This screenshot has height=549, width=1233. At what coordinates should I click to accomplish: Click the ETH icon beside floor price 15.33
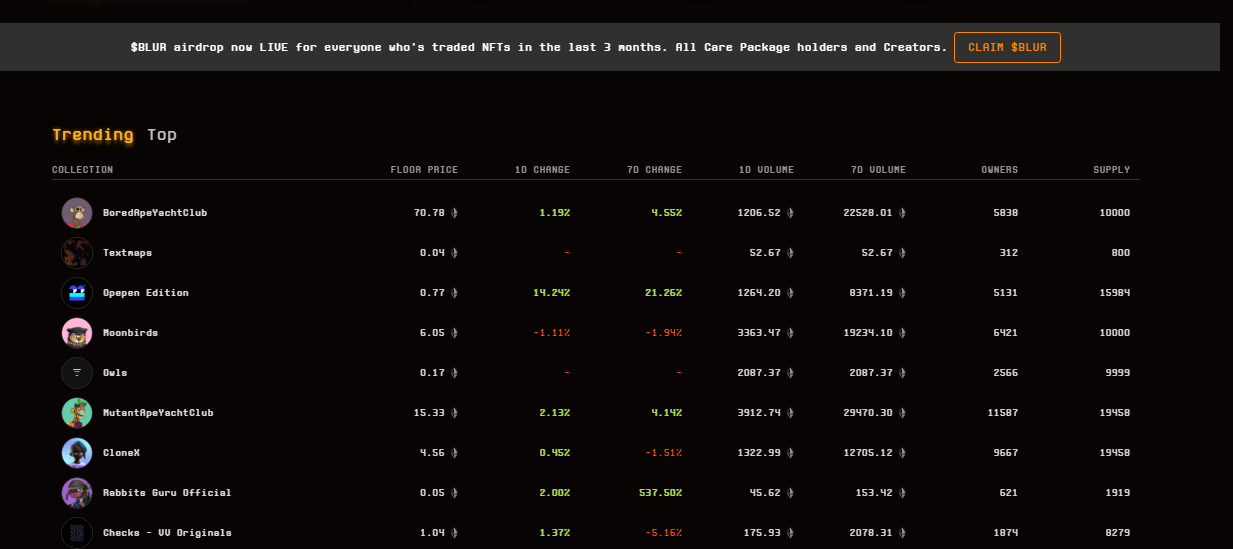(x=454, y=413)
